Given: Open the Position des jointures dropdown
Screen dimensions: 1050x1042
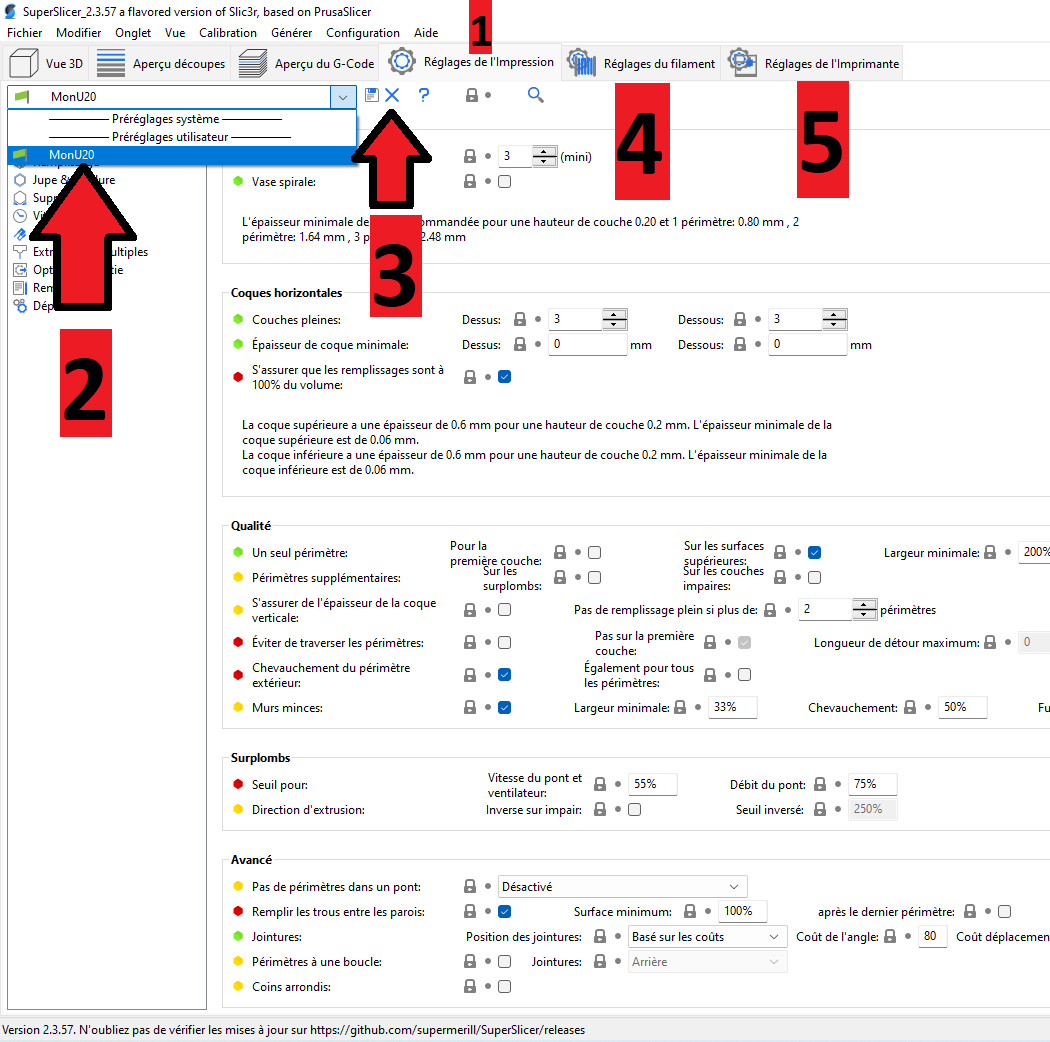Looking at the screenshot, I should 707,937.
